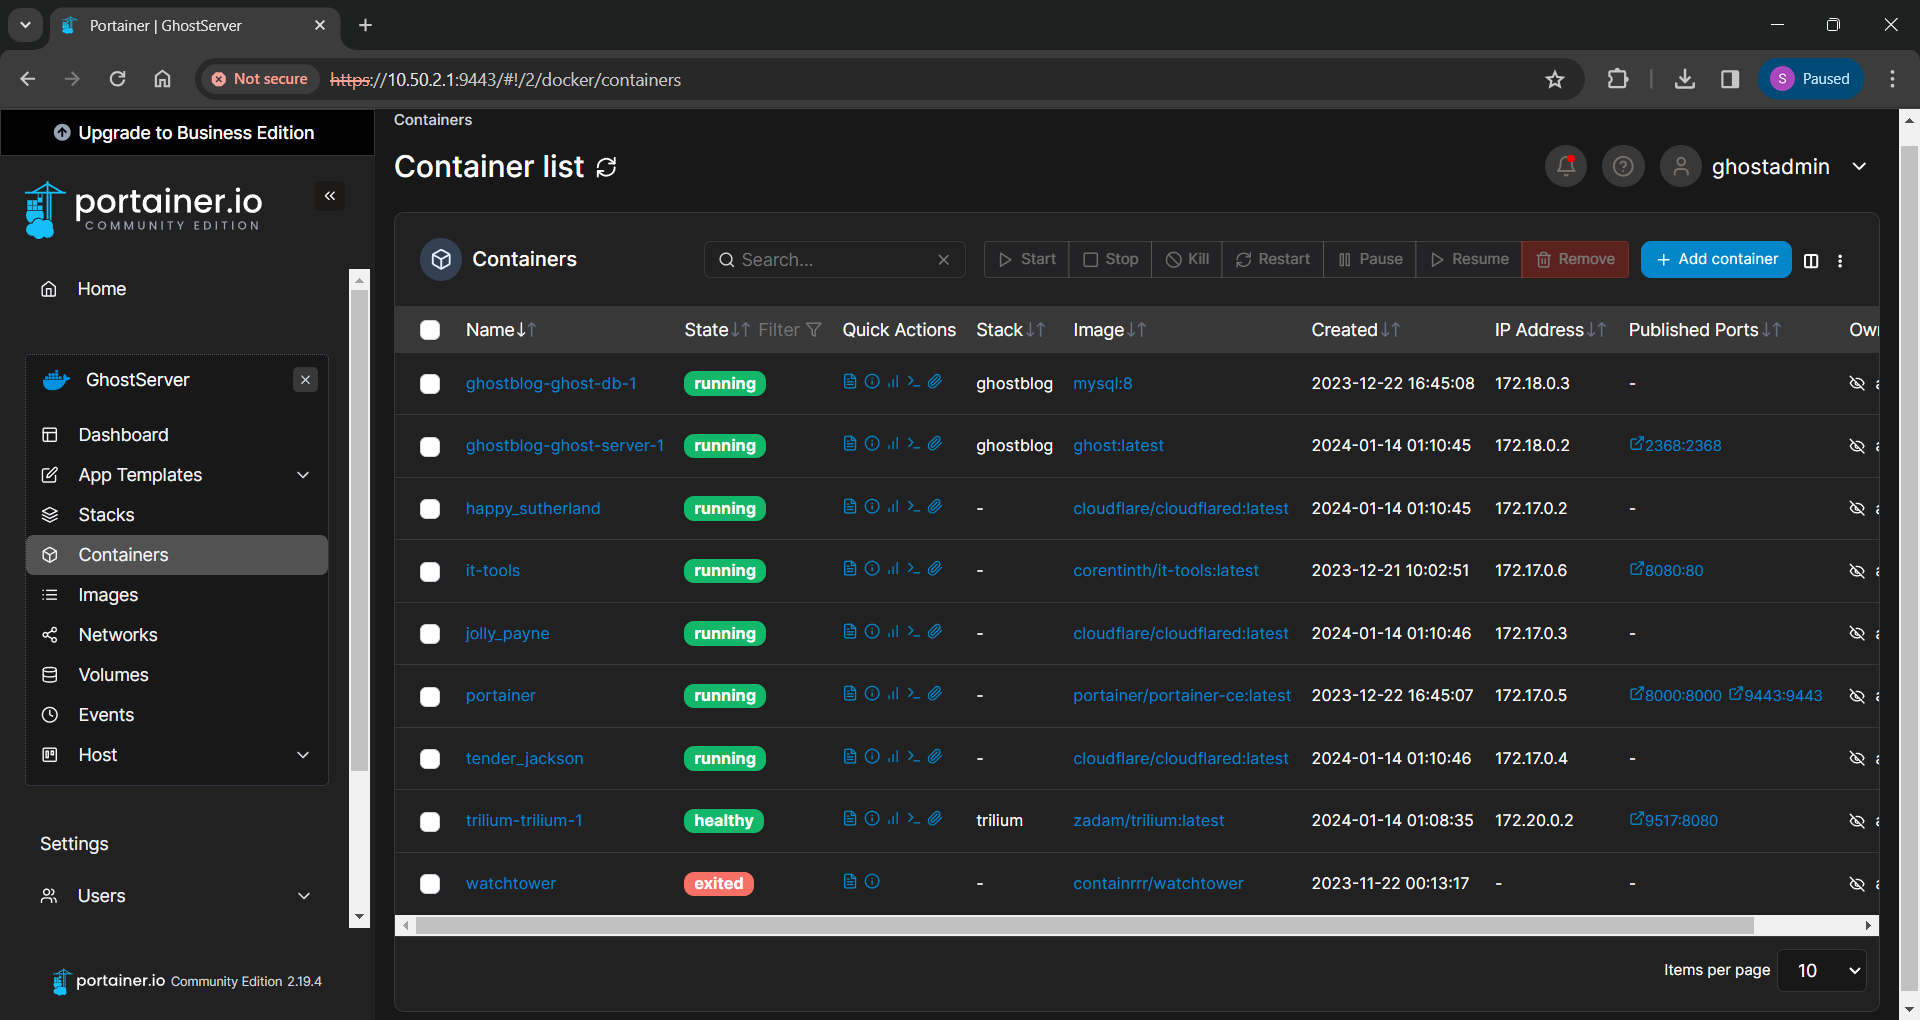Check the it-tools row checkbox

click(430, 571)
